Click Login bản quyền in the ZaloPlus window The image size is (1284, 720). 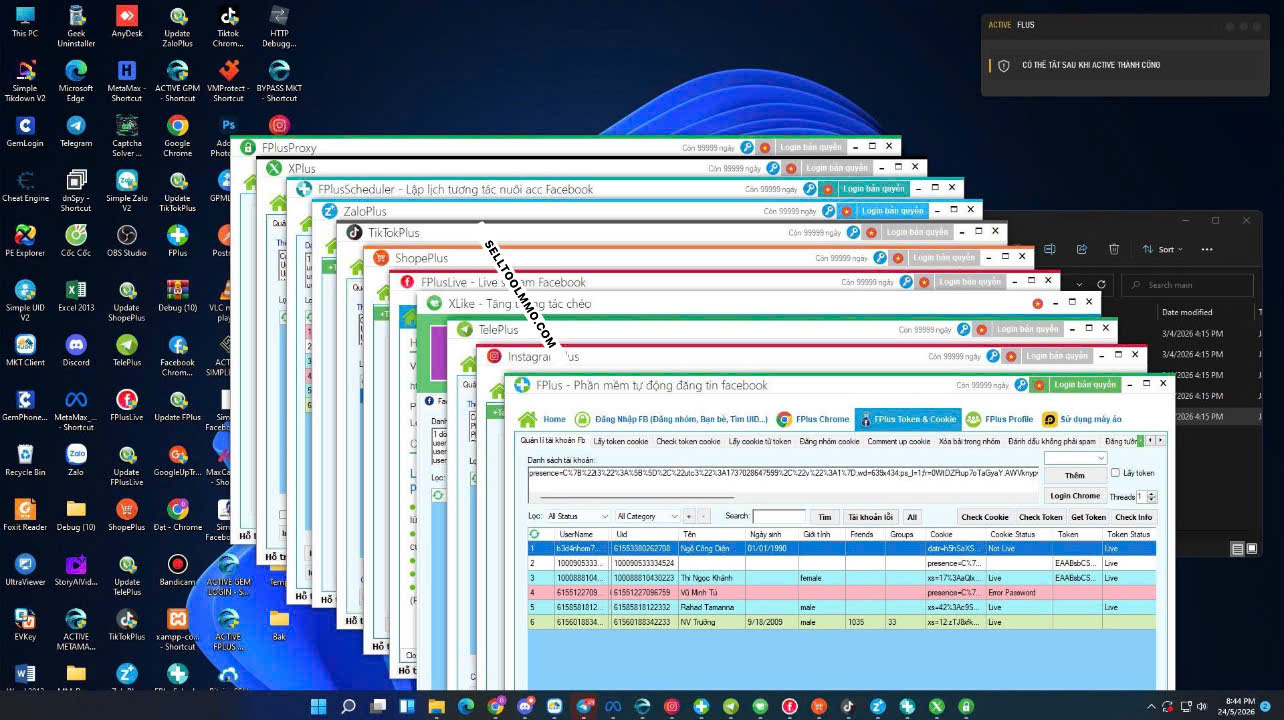(892, 211)
